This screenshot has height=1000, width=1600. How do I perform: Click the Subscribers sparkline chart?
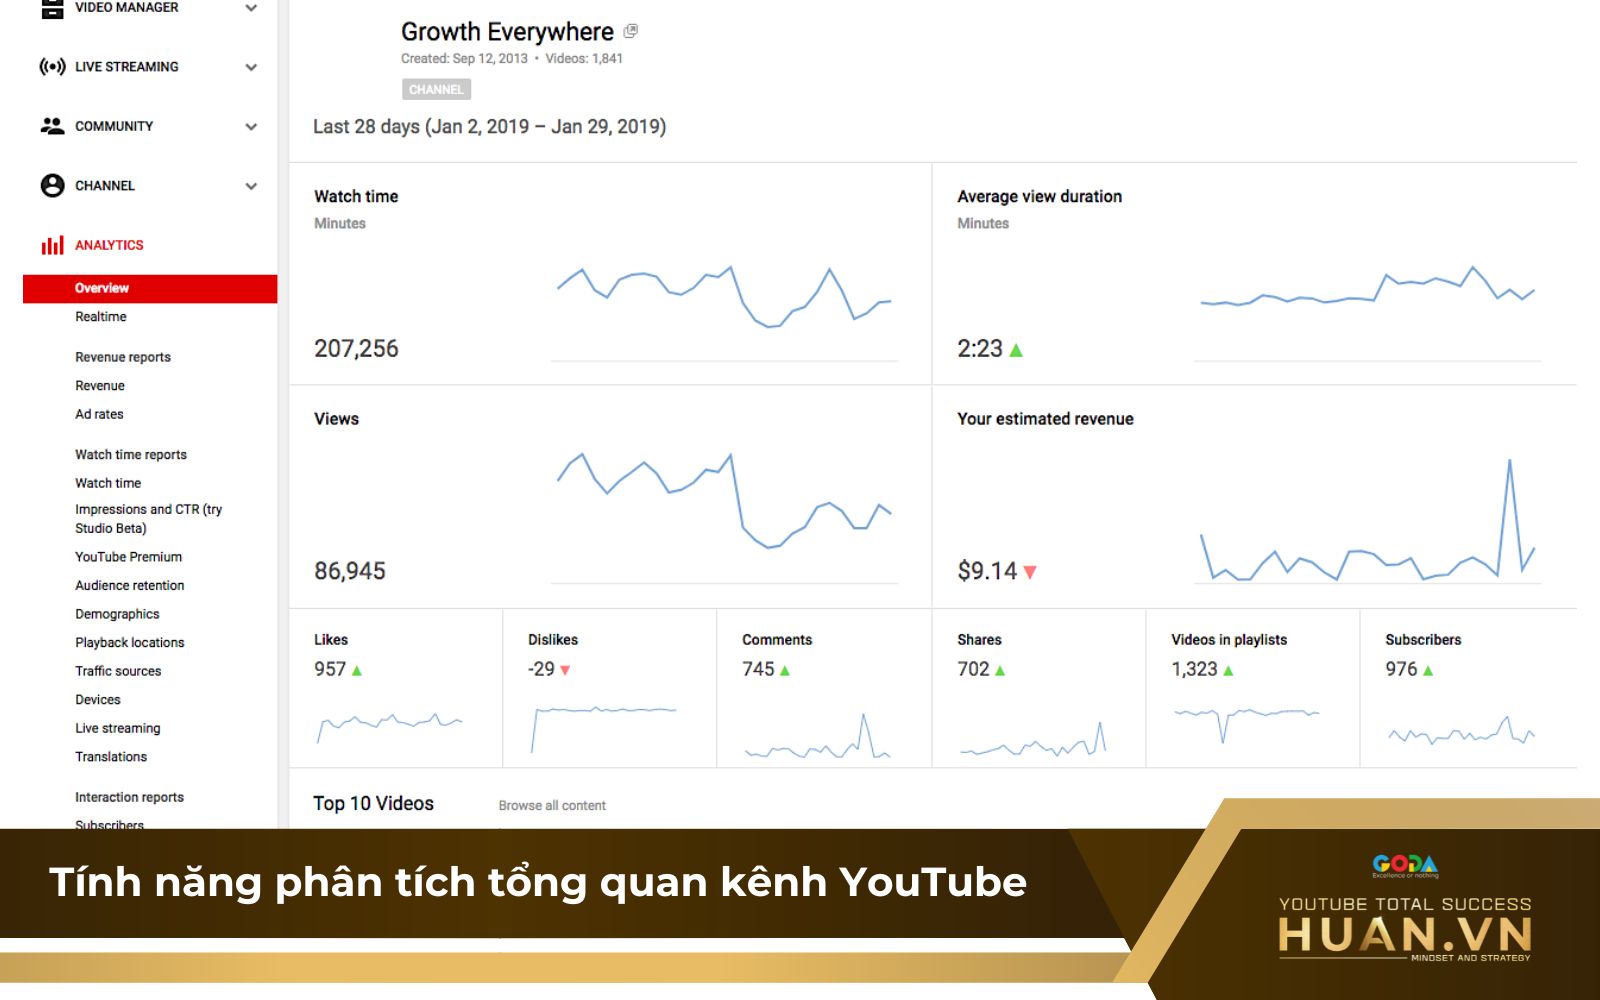point(1461,731)
